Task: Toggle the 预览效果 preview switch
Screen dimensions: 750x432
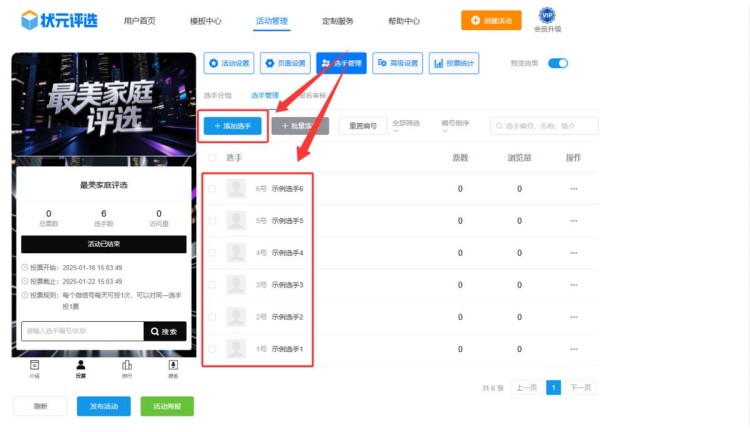Action: coord(557,64)
